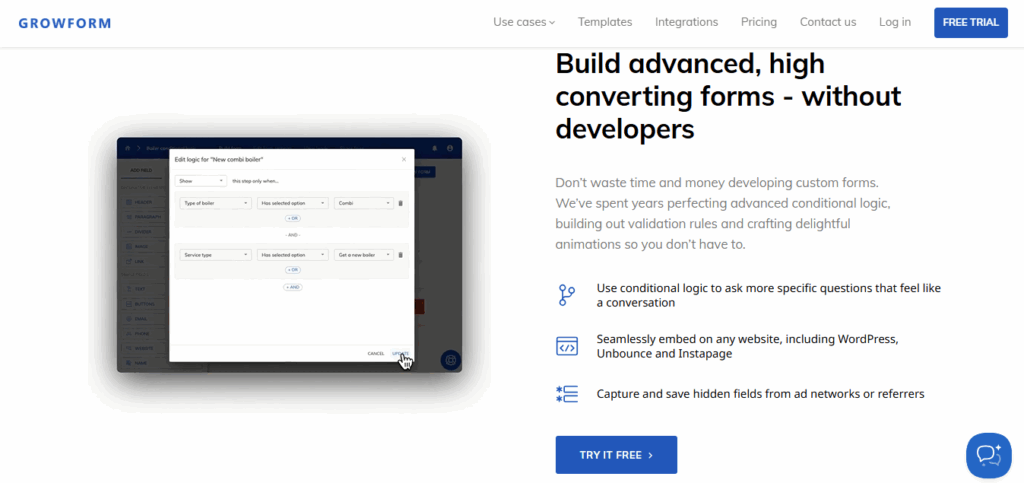Click the GROWFORM logo

tap(63, 22)
